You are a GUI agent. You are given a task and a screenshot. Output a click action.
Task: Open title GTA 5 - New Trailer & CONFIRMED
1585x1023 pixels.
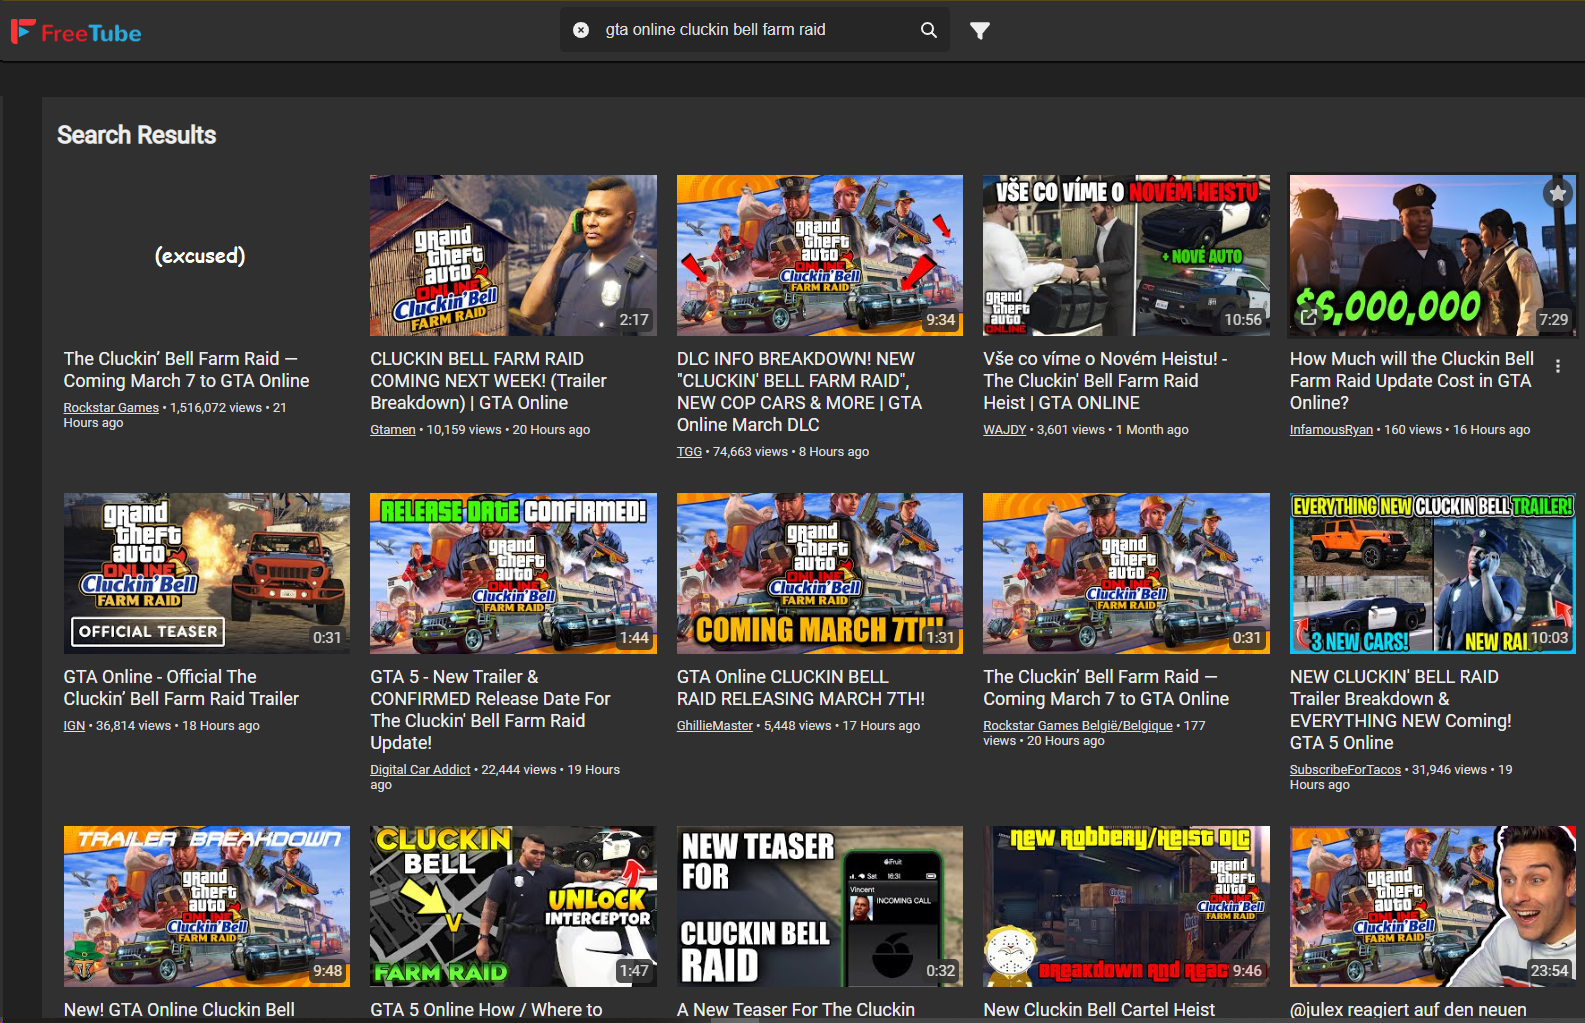coord(490,710)
